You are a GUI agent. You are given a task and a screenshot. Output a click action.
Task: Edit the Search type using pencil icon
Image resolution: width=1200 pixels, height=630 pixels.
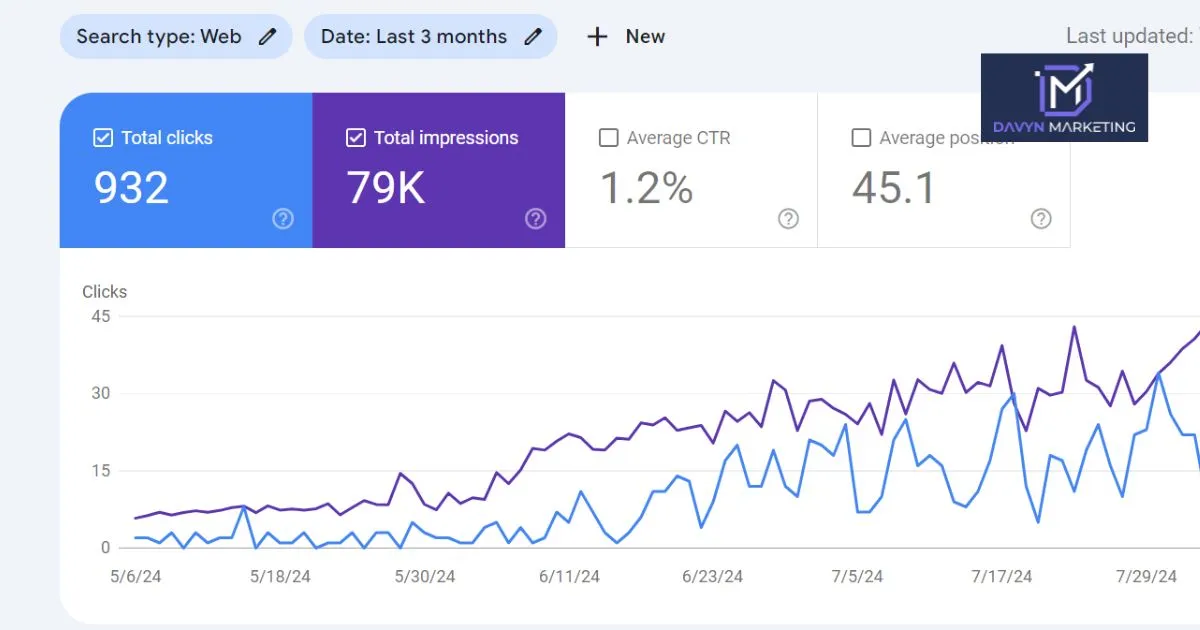(x=267, y=36)
